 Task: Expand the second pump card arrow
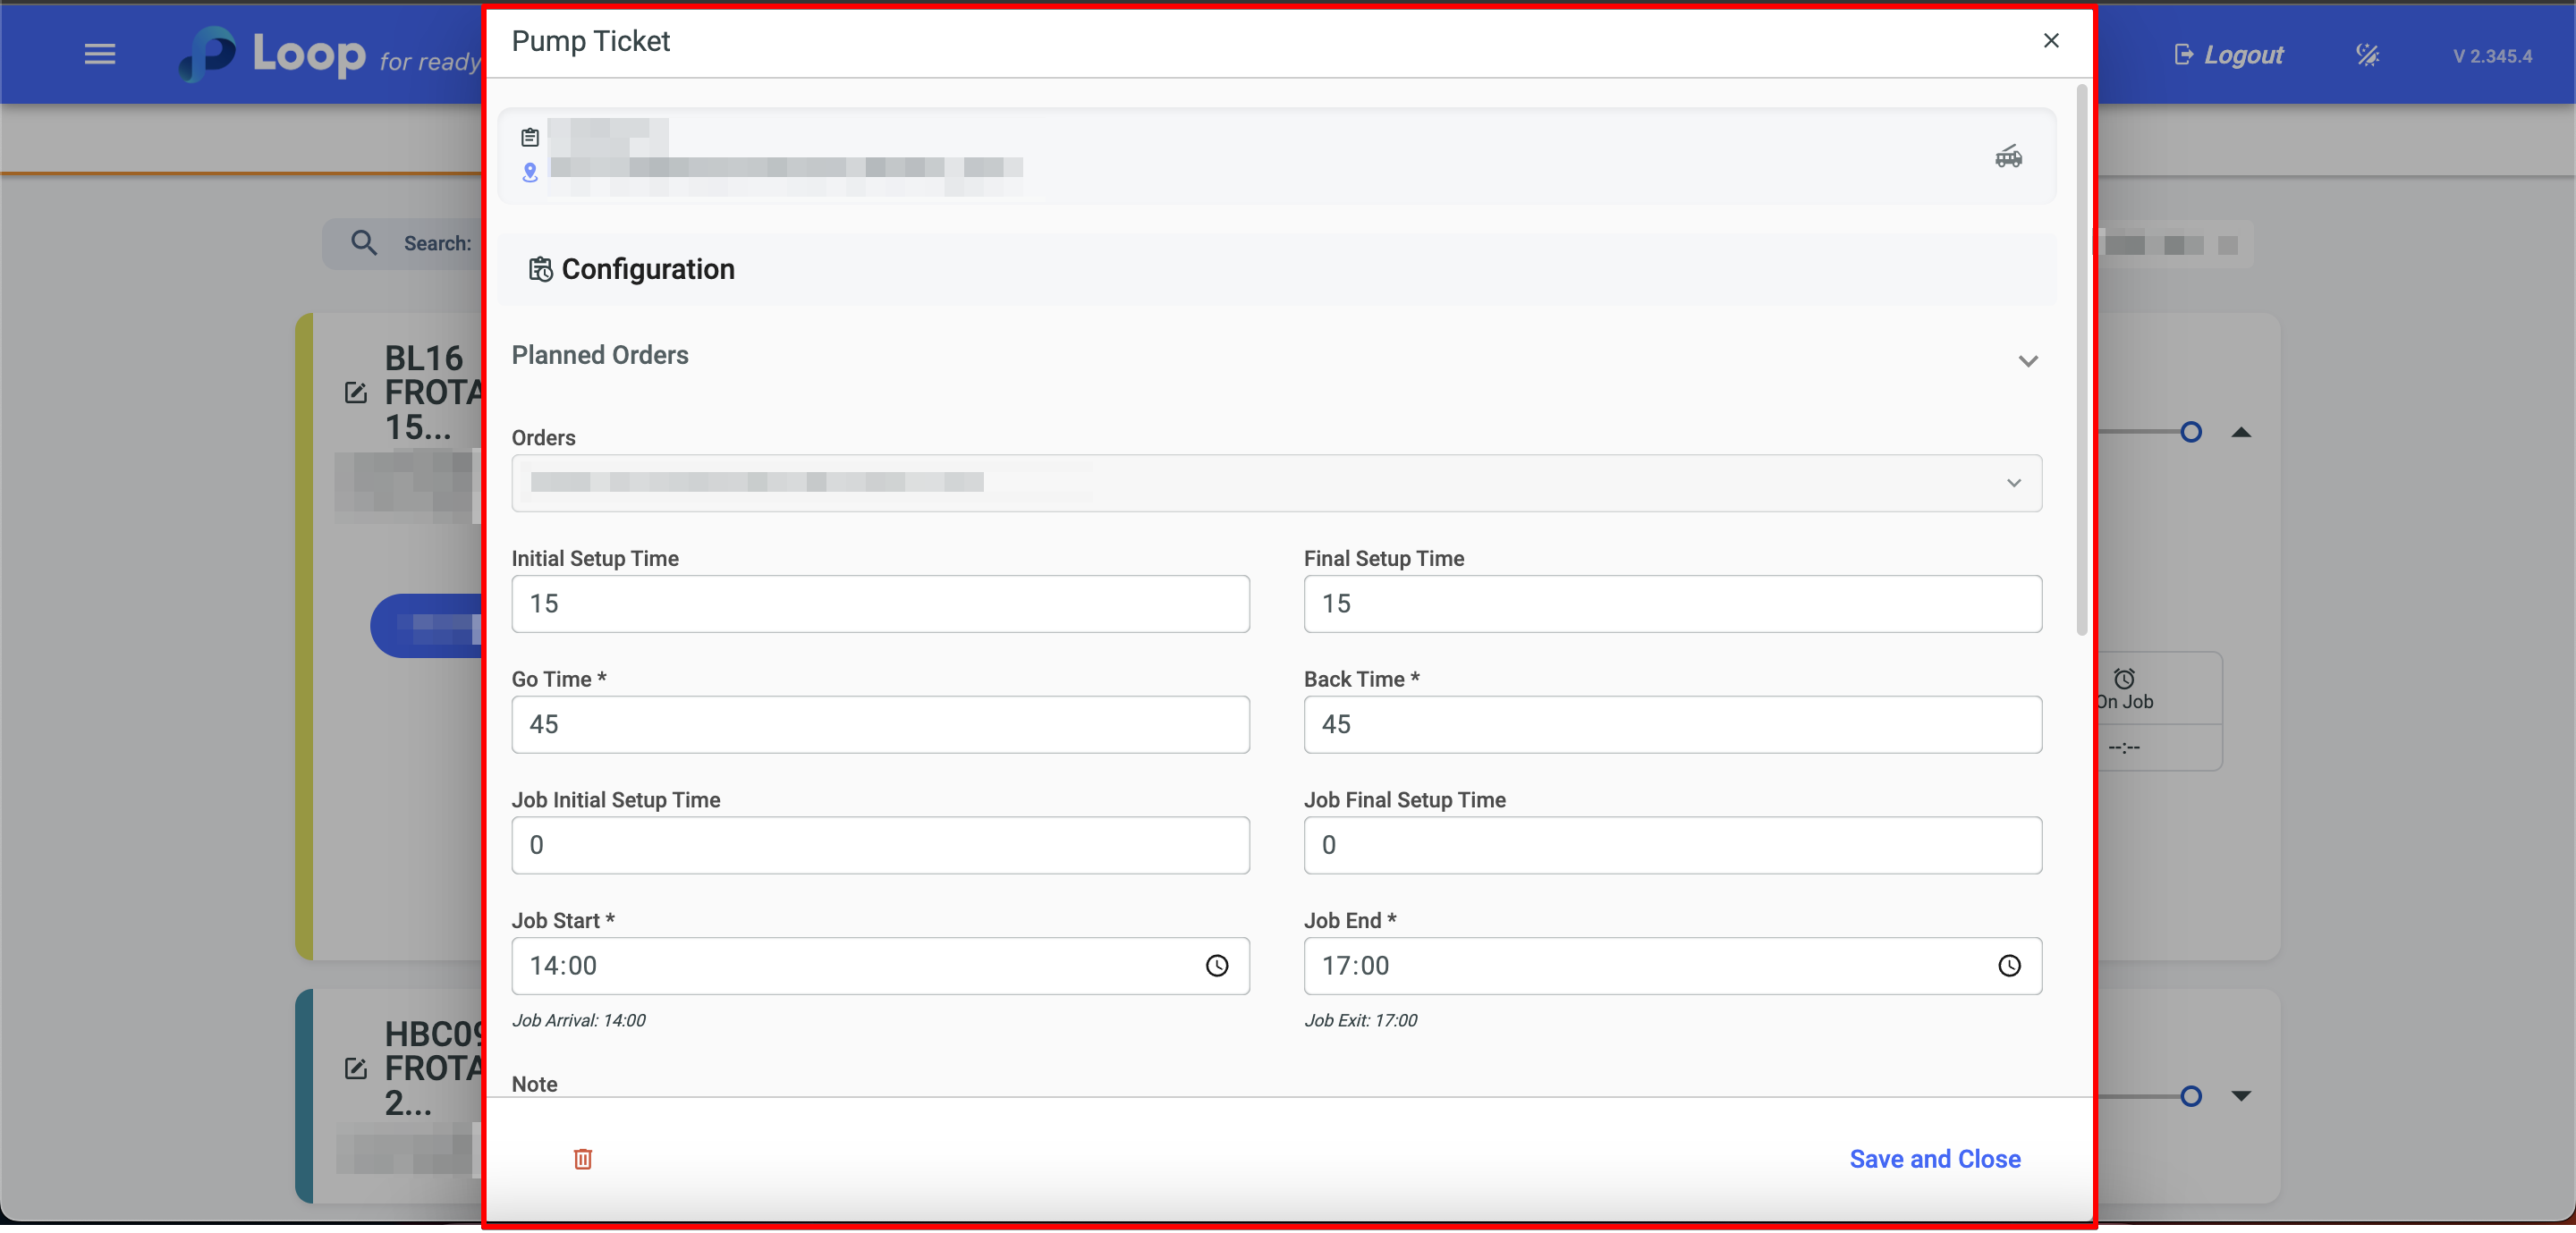(x=2241, y=1096)
